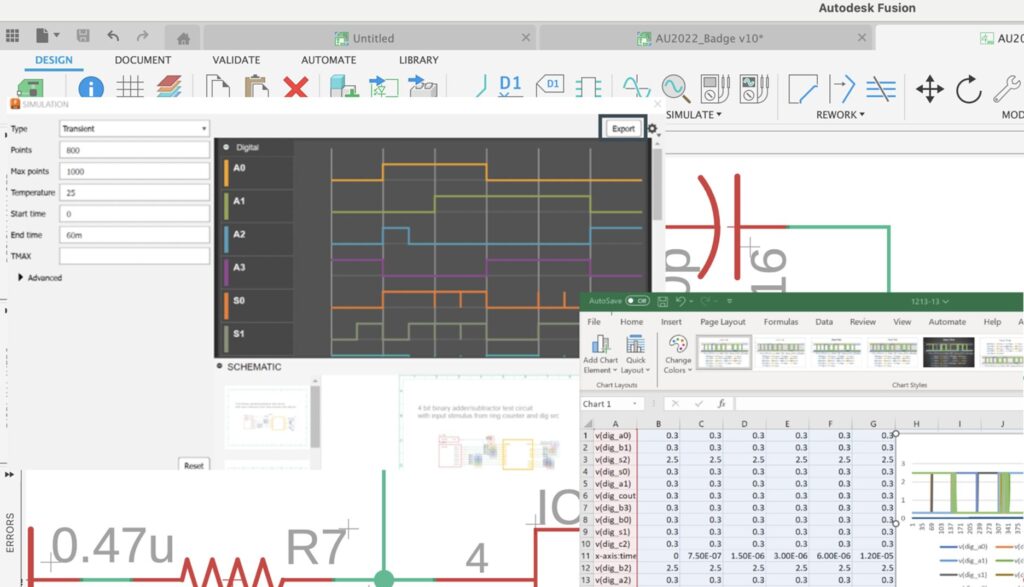The width and height of the screenshot is (1024, 587).
Task: Switch to the LIBRARY tab
Action: (x=419, y=59)
